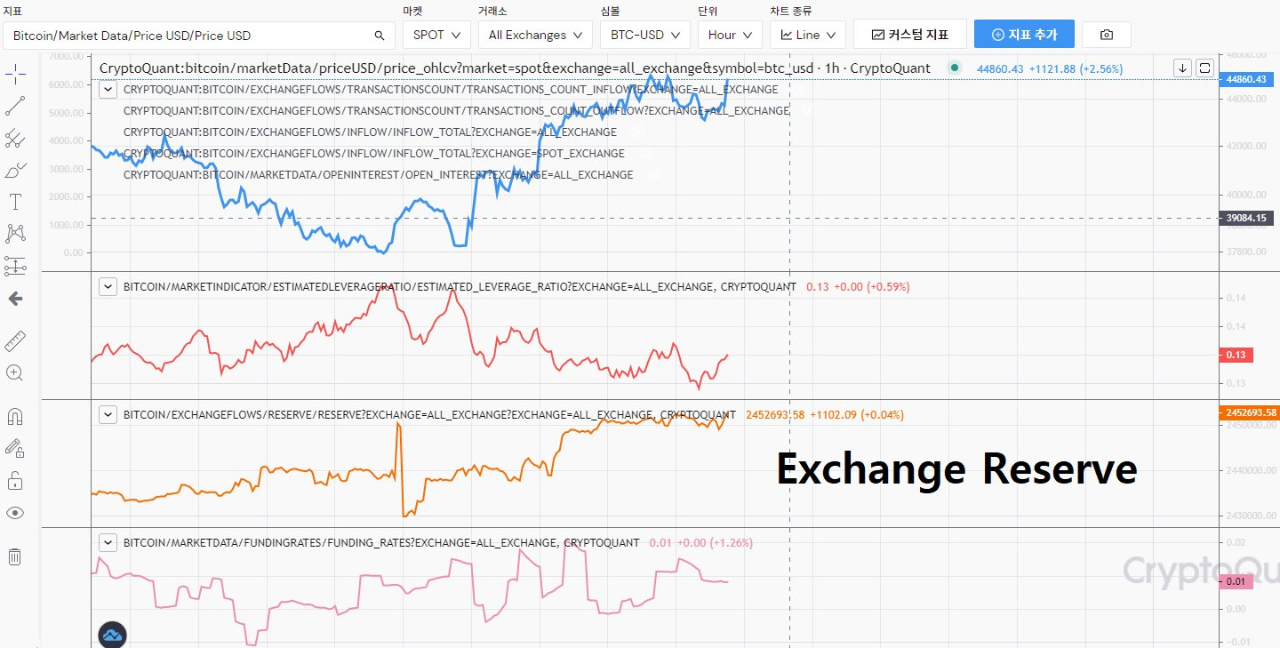The image size is (1280, 648).
Task: Select the text annotation tool
Action: (14, 201)
